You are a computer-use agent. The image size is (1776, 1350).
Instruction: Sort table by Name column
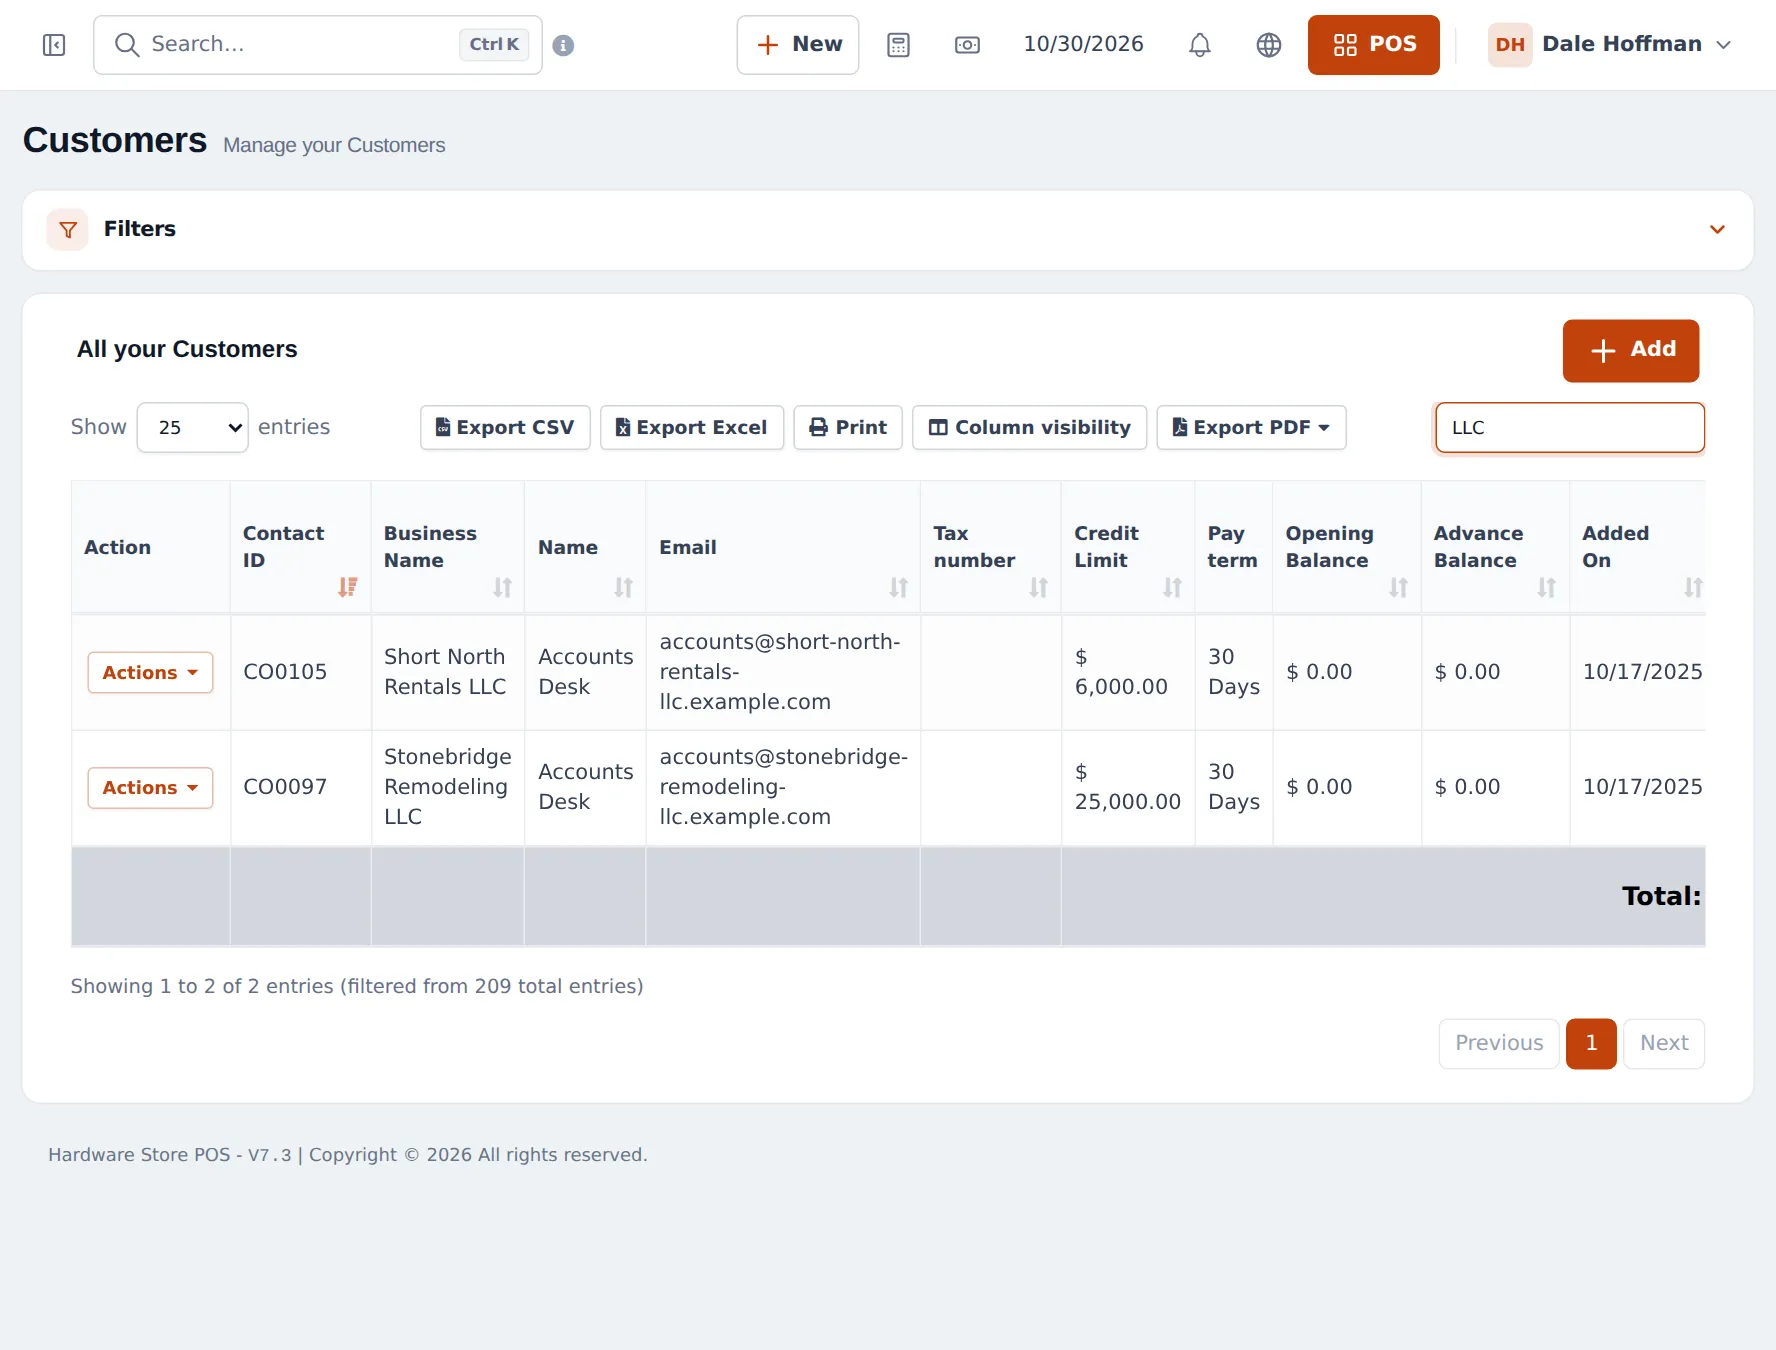[585, 547]
